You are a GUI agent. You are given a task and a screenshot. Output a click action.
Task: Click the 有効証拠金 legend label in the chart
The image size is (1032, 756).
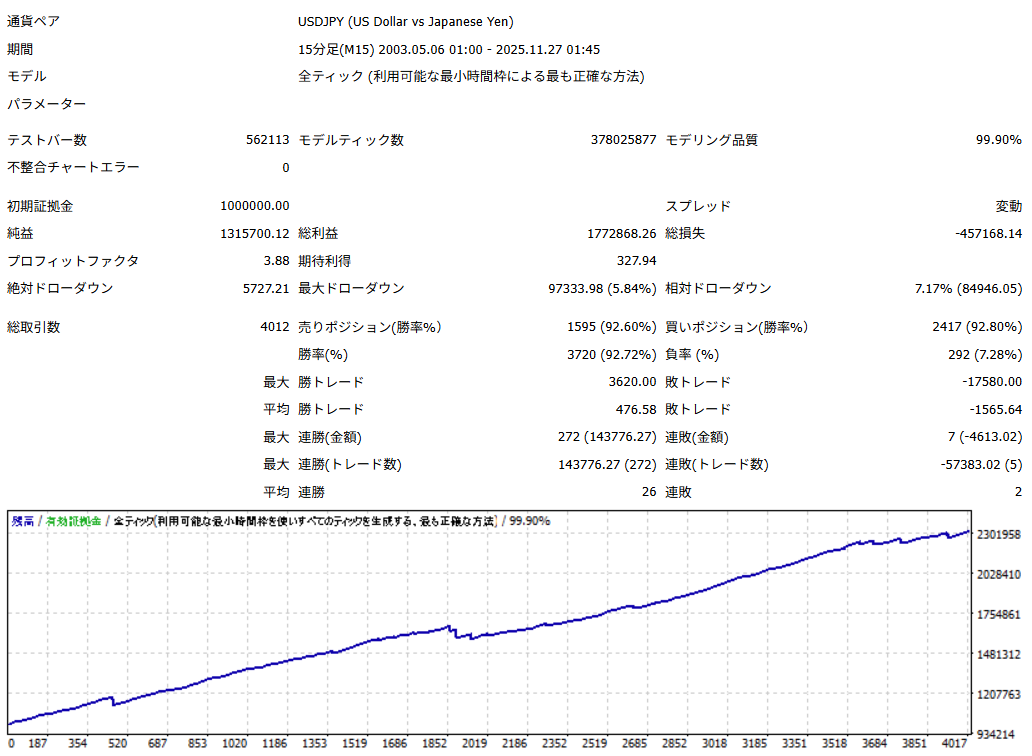click(x=72, y=521)
